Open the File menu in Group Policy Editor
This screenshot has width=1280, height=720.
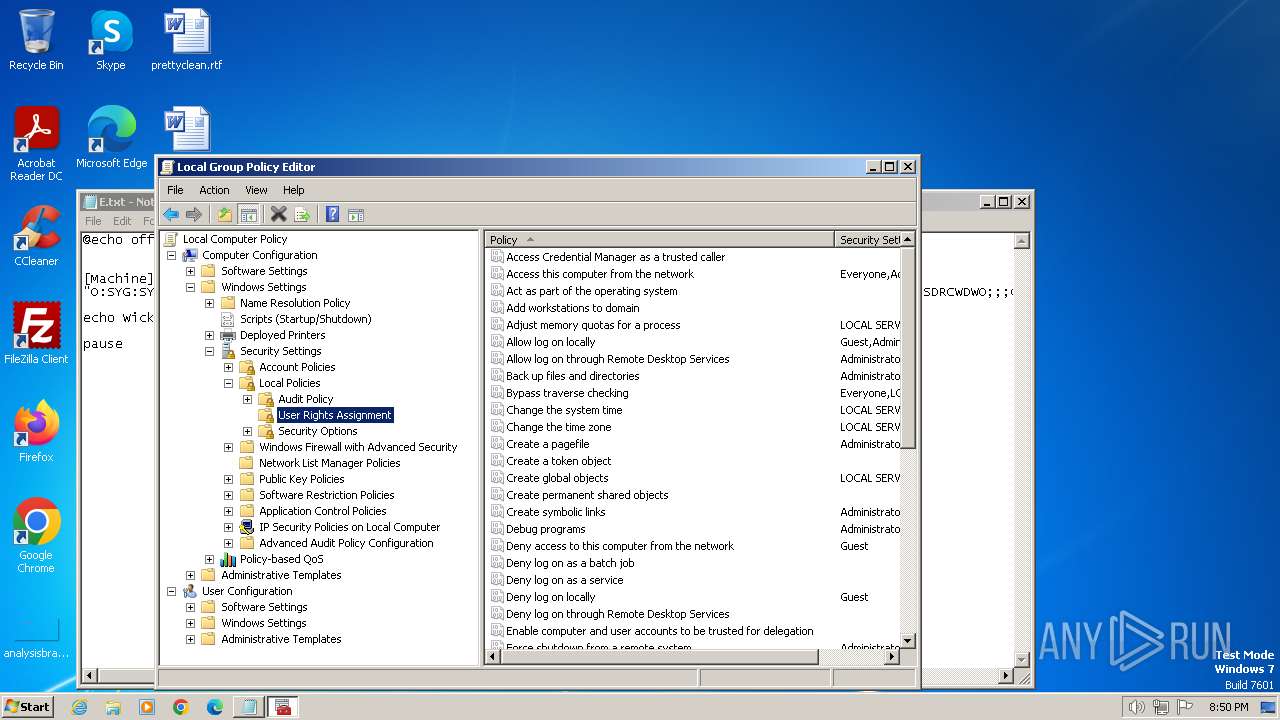coord(175,190)
